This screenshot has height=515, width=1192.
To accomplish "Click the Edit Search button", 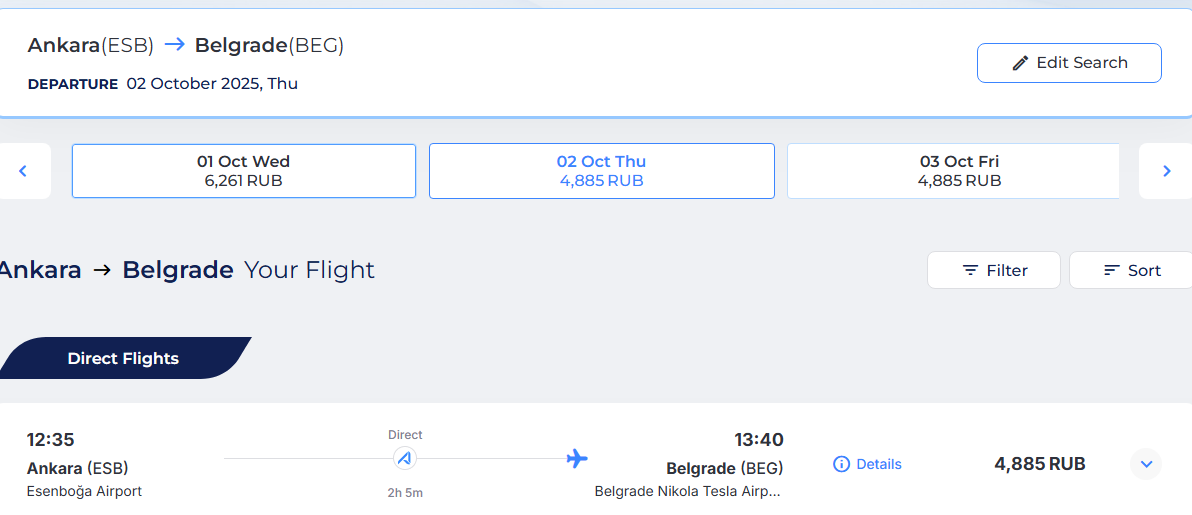I will tap(1069, 63).
